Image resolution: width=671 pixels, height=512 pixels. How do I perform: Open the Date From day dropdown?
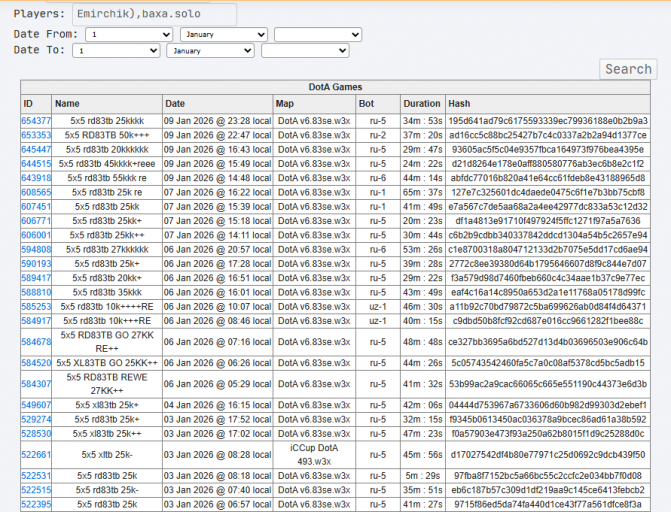click(x=129, y=35)
